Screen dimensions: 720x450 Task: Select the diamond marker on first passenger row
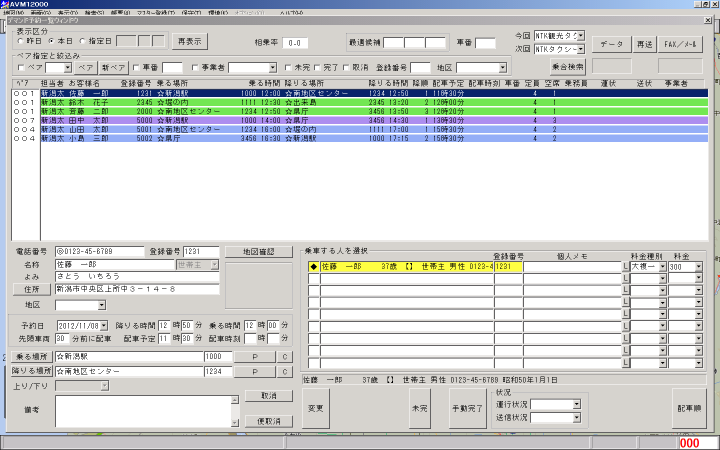313,267
